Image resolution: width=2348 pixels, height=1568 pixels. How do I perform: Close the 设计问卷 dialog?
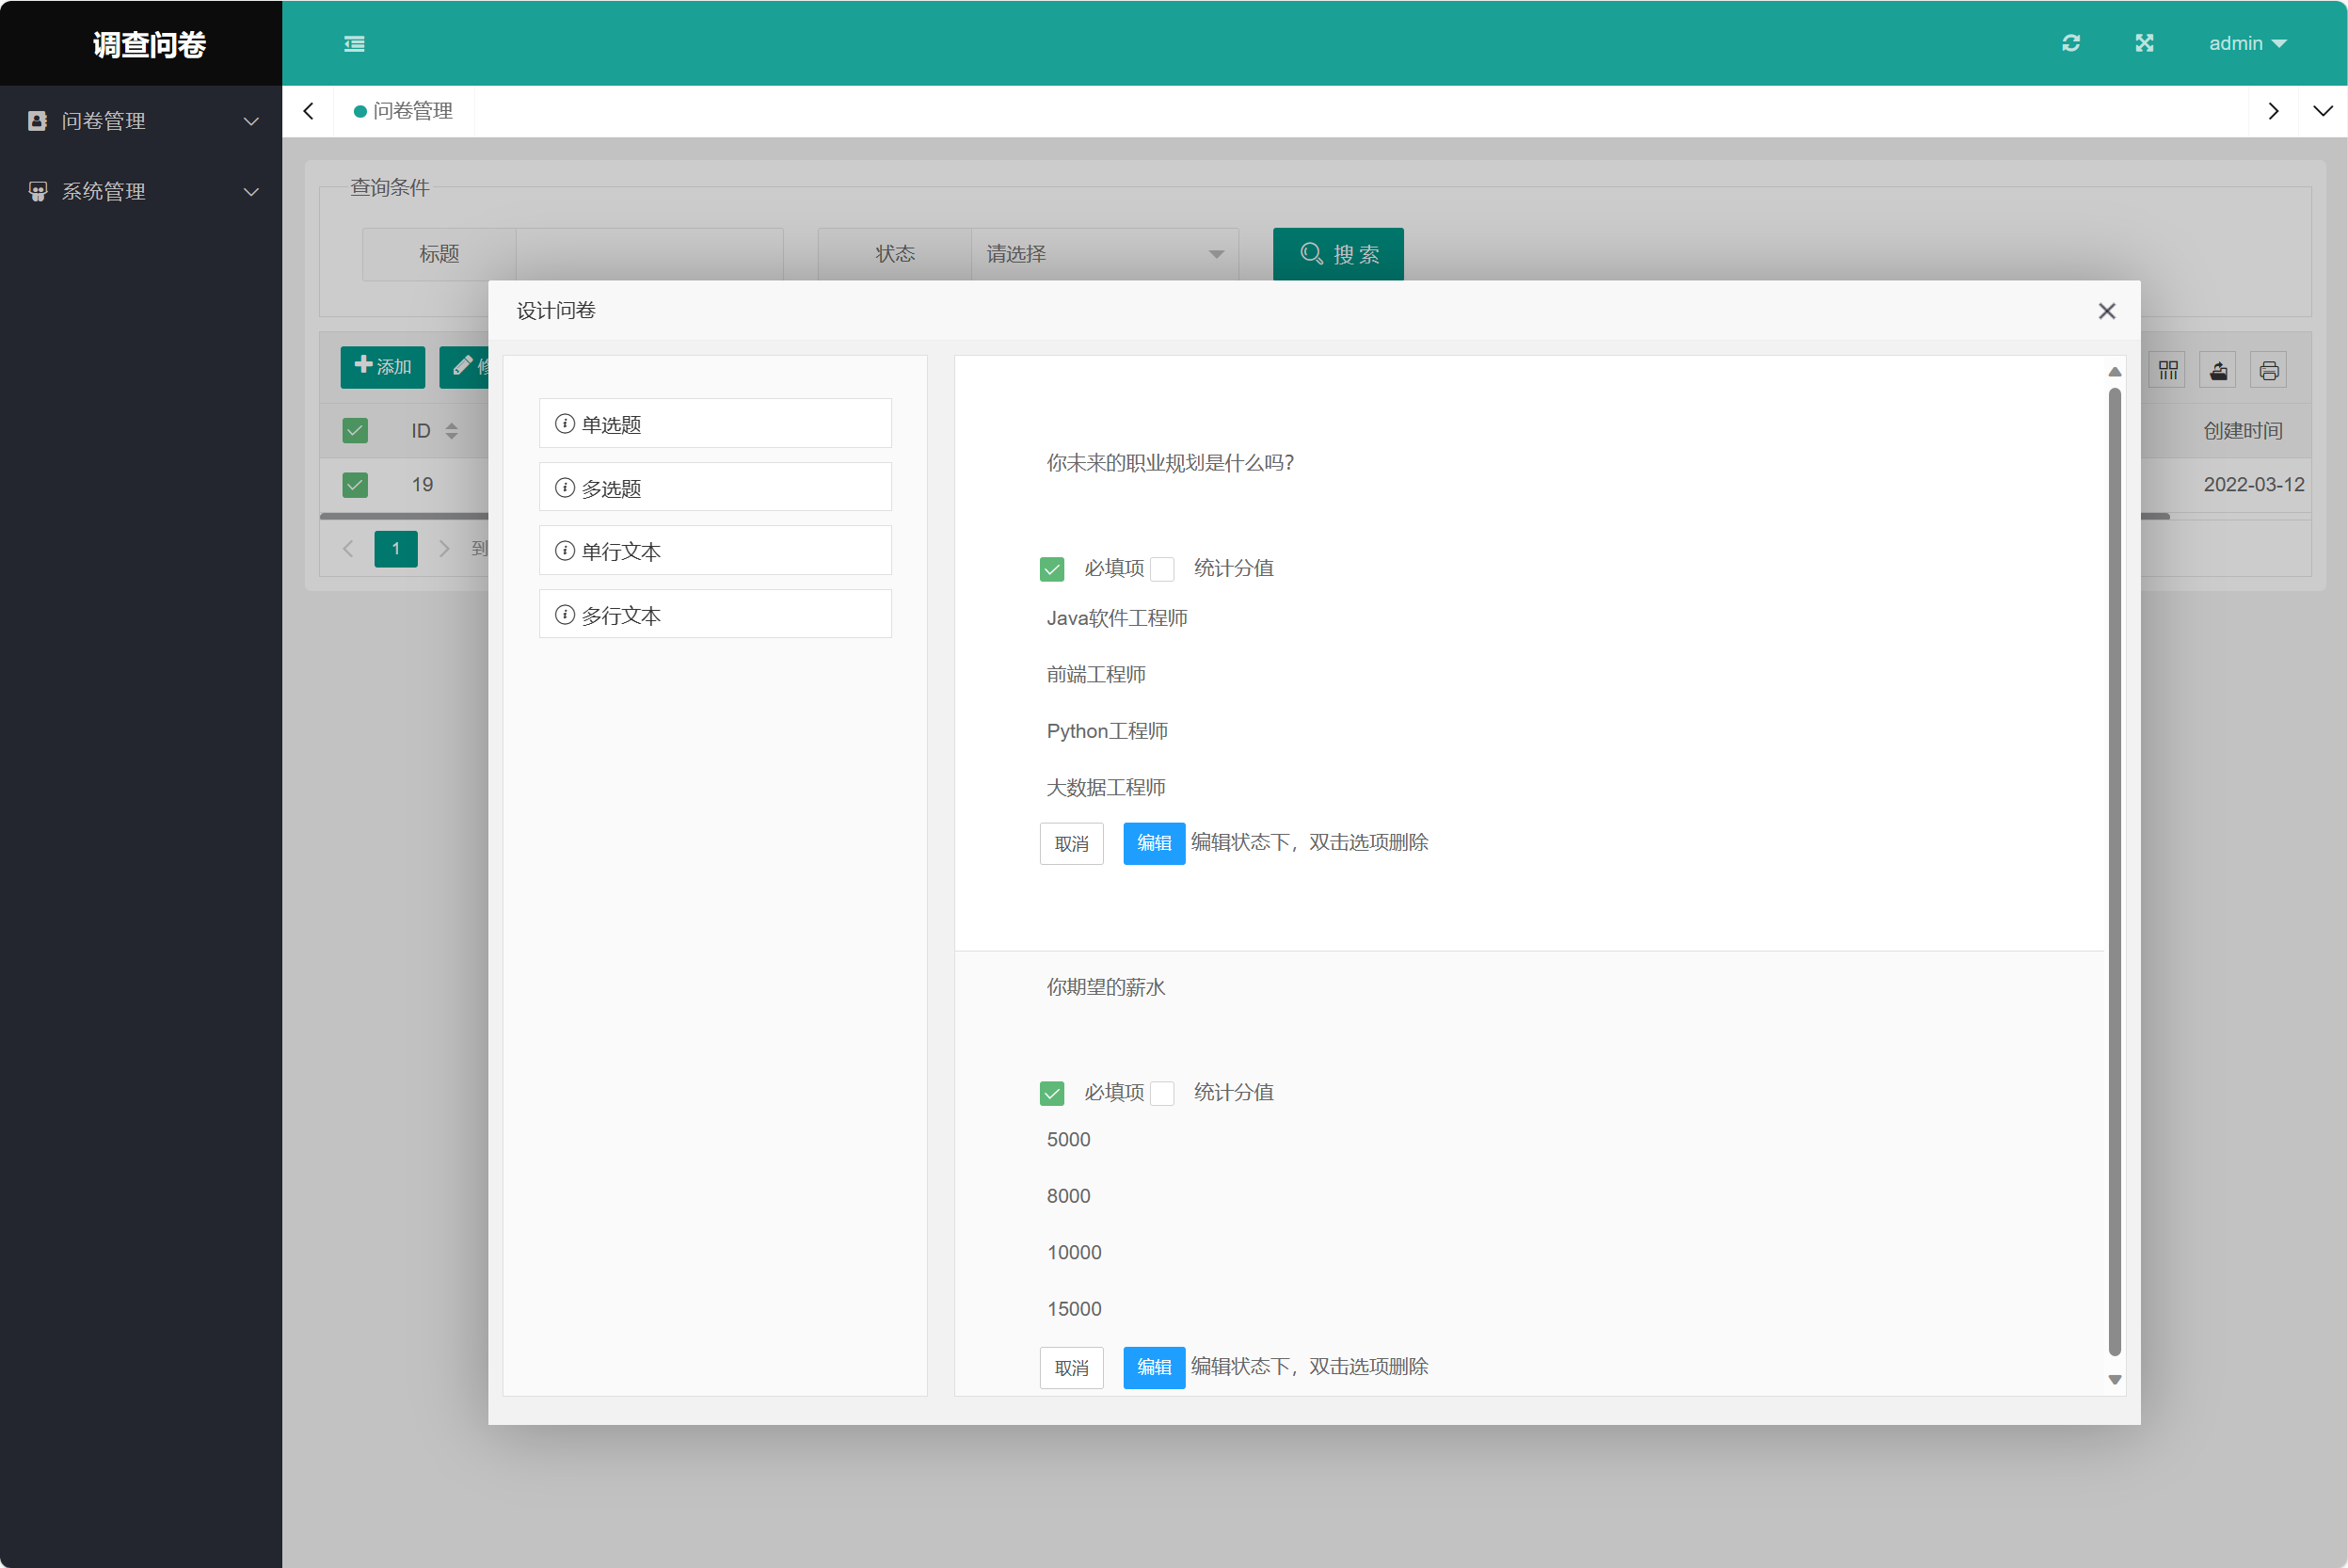[x=2107, y=311]
